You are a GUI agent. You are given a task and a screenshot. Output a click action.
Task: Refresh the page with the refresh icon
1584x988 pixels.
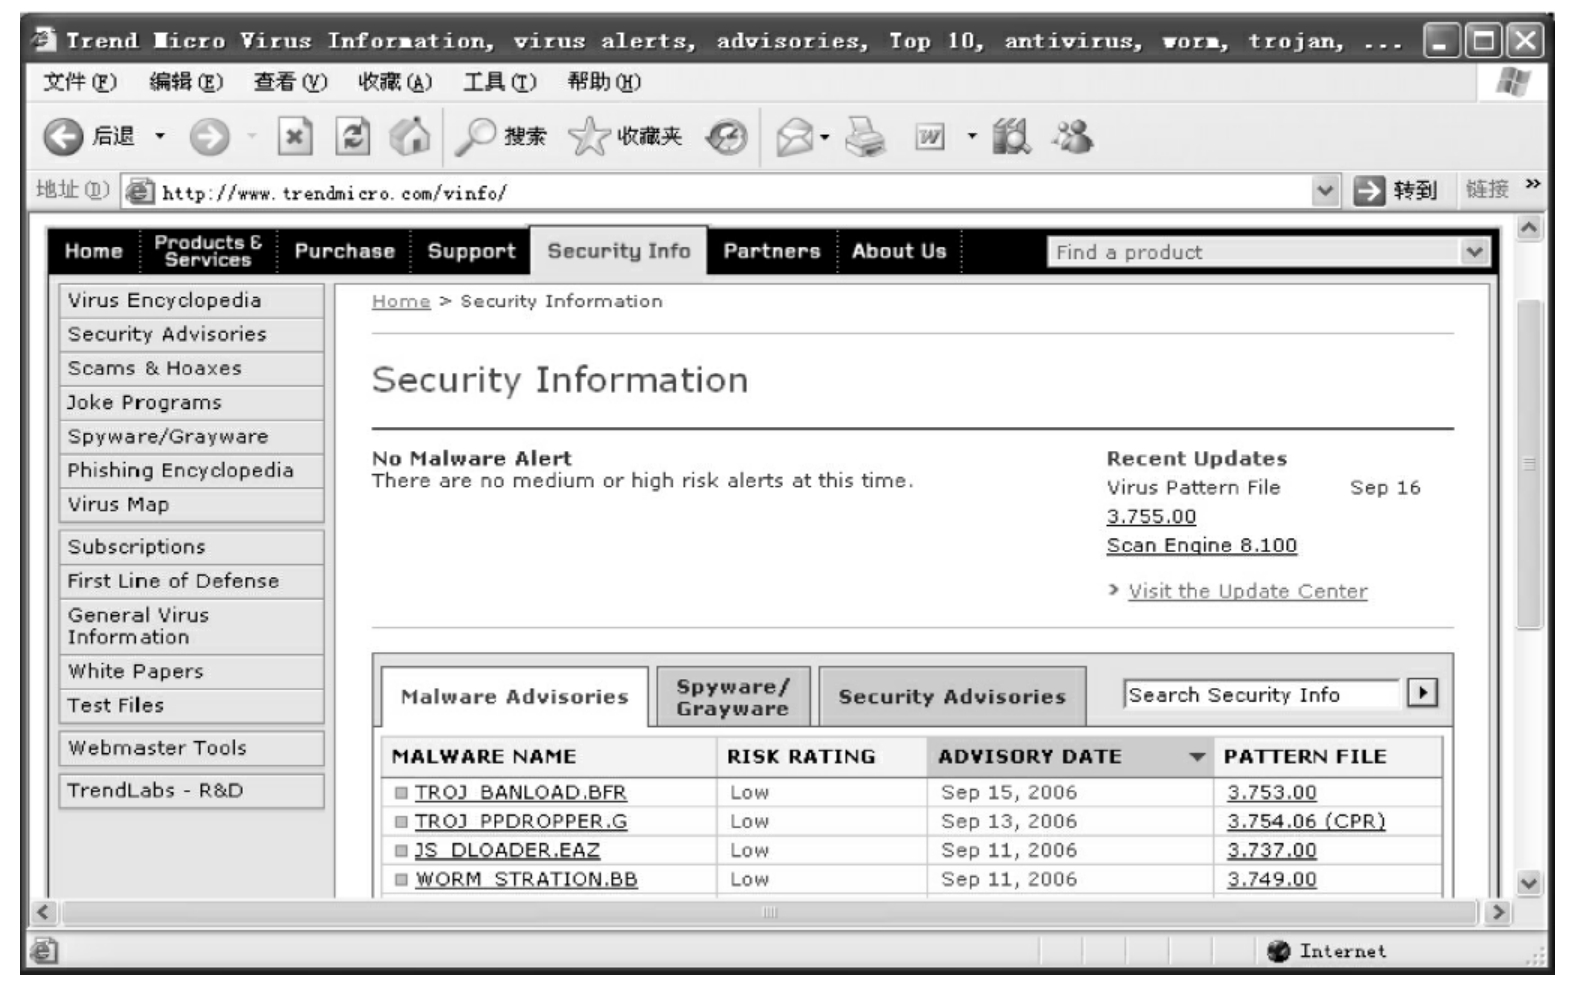coord(352,137)
